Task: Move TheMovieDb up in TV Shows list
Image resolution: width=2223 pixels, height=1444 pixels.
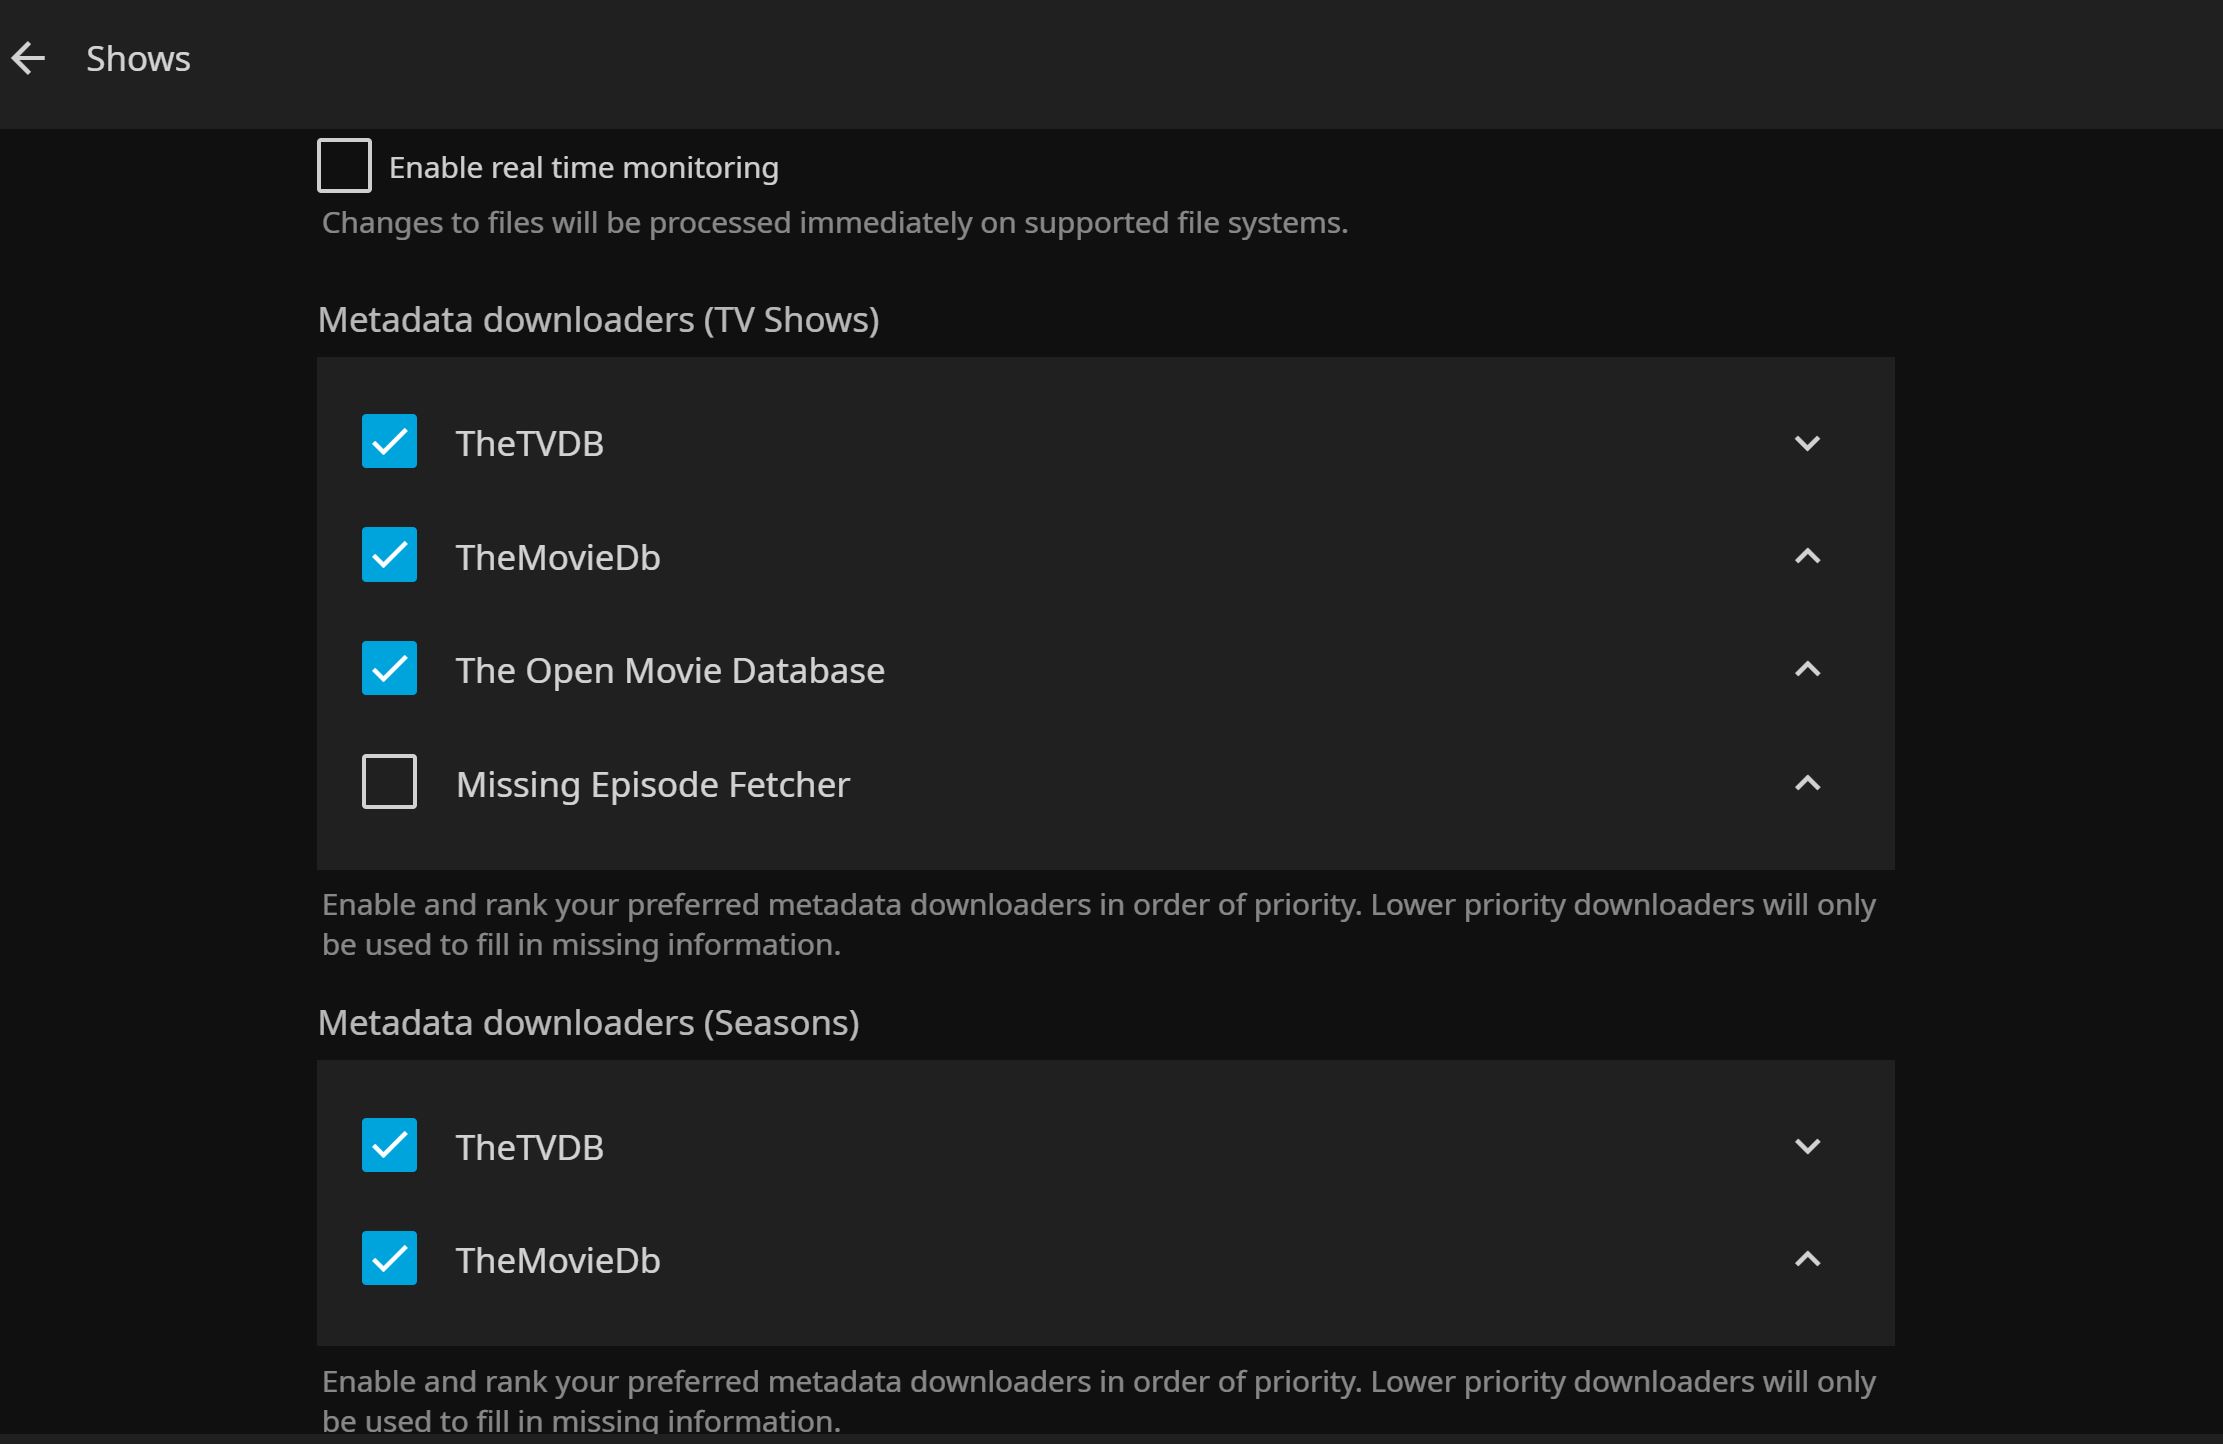Action: 1806,556
